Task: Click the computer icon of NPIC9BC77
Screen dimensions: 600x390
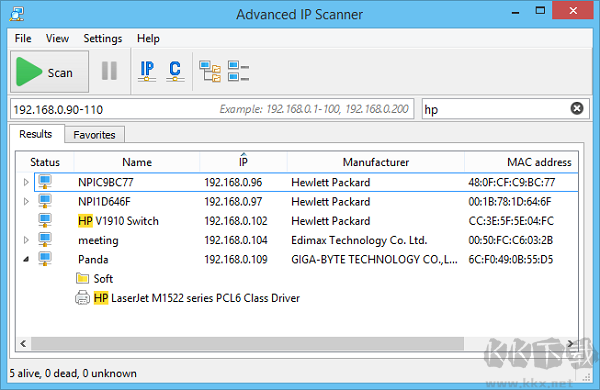Action: (45, 181)
